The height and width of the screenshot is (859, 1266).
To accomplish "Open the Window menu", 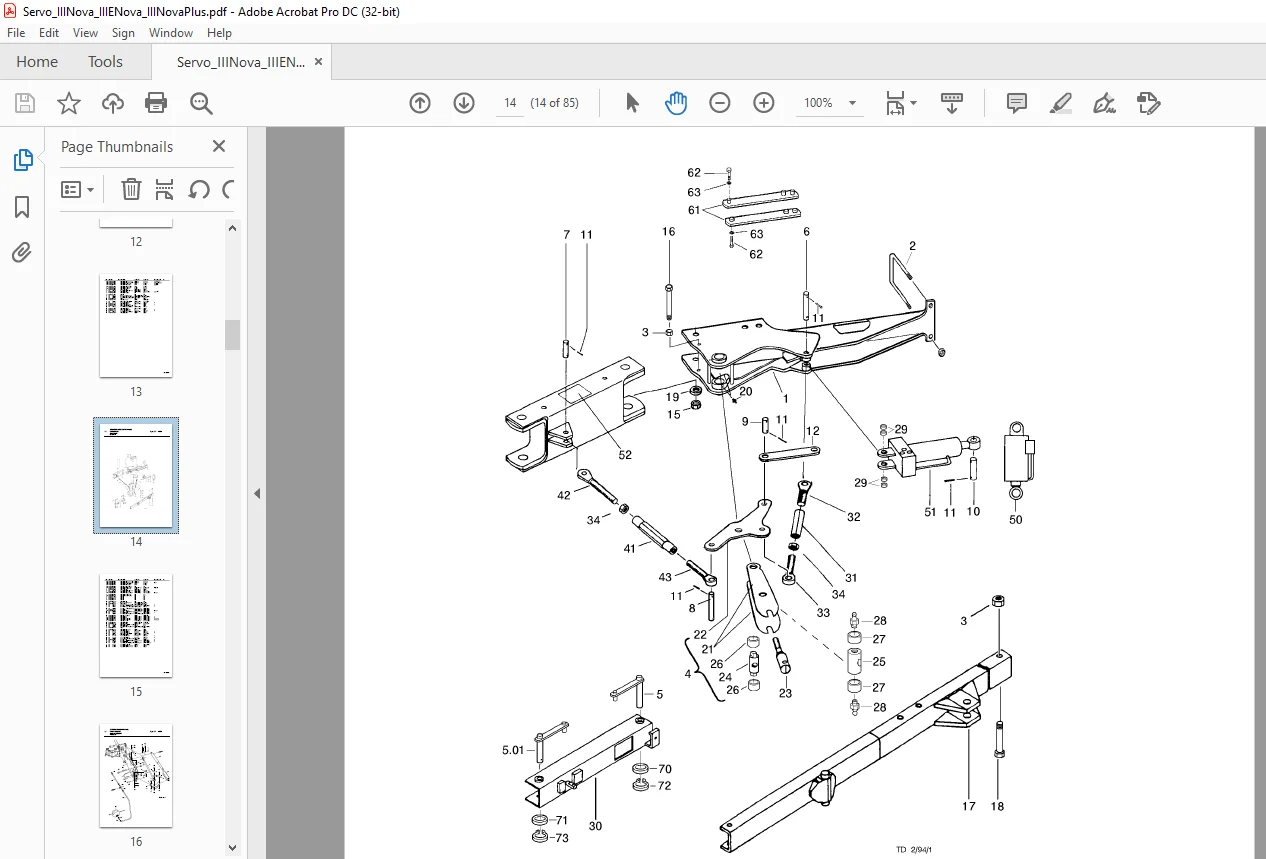I will point(171,33).
